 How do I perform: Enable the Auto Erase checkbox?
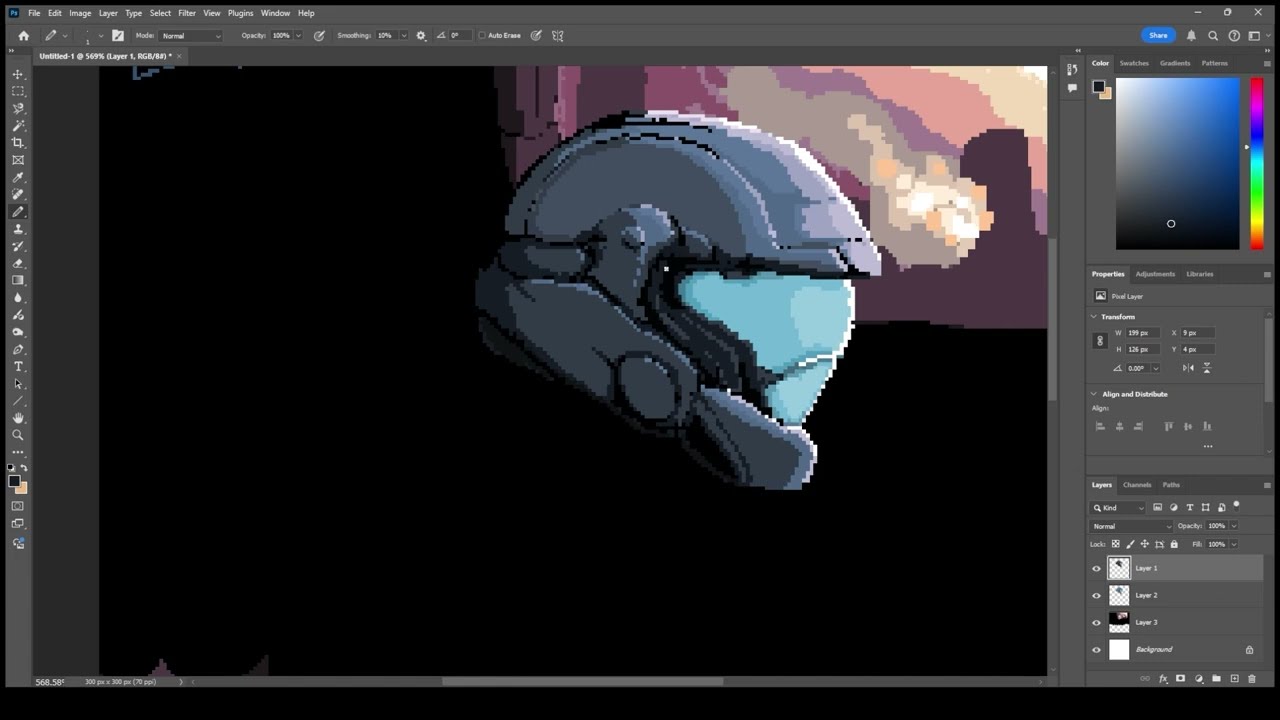(x=482, y=36)
